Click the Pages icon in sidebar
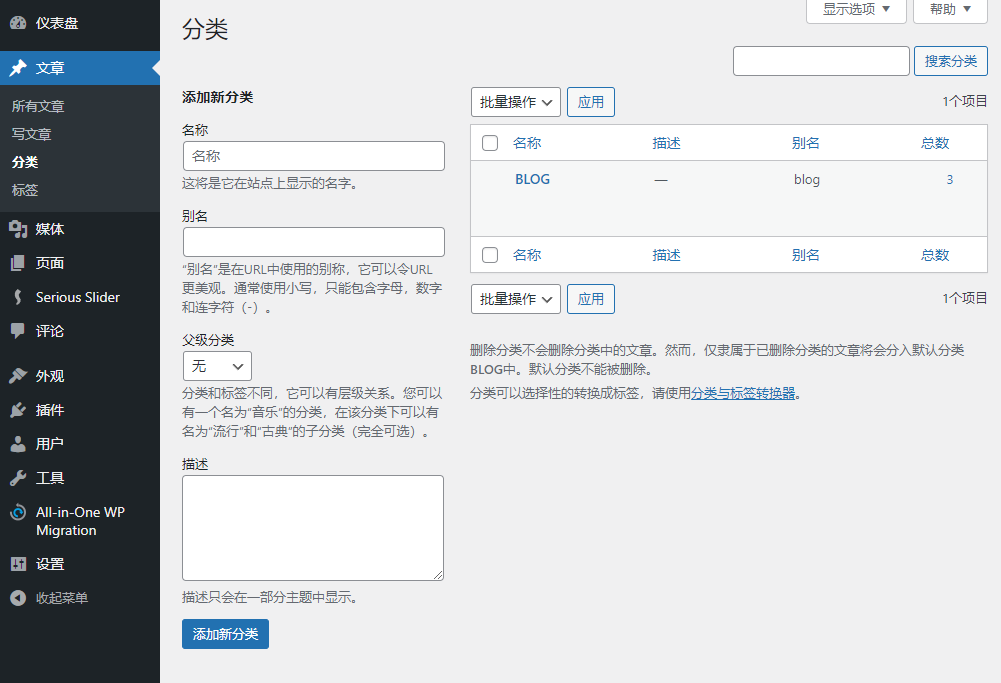The width and height of the screenshot is (1001, 683). [x=18, y=263]
